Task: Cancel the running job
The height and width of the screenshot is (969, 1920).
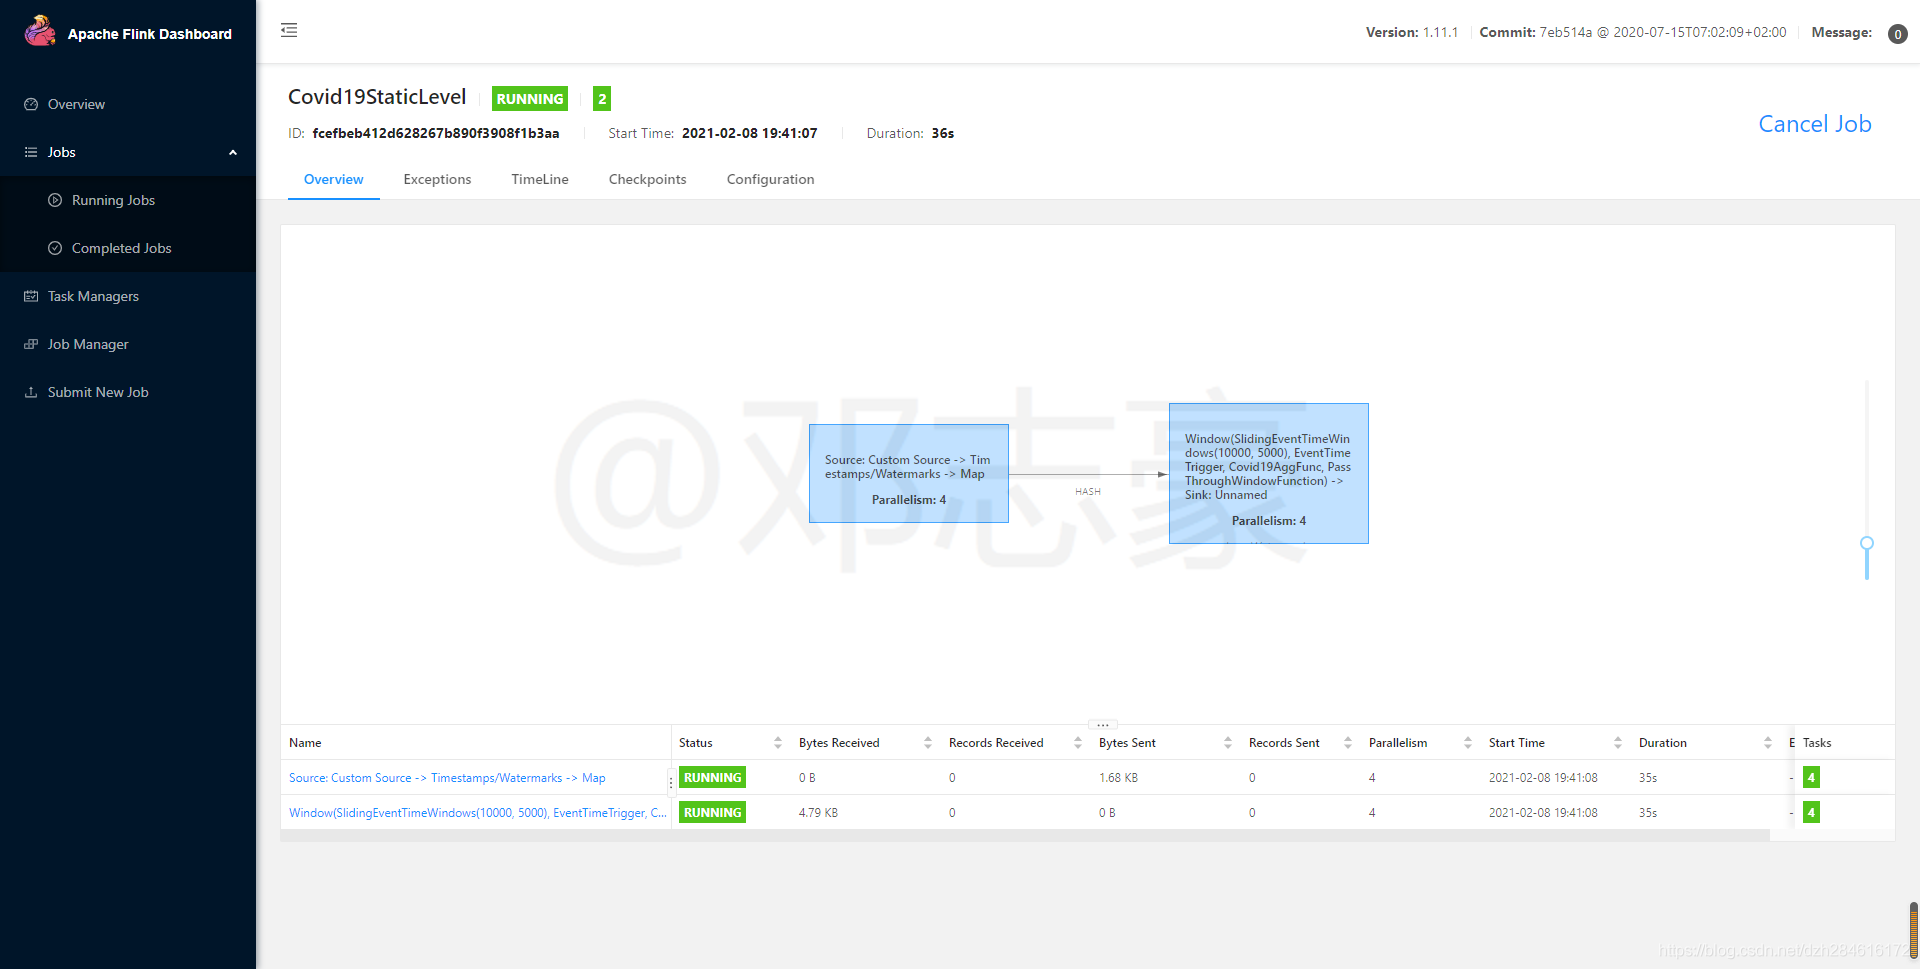Action: (x=1814, y=124)
